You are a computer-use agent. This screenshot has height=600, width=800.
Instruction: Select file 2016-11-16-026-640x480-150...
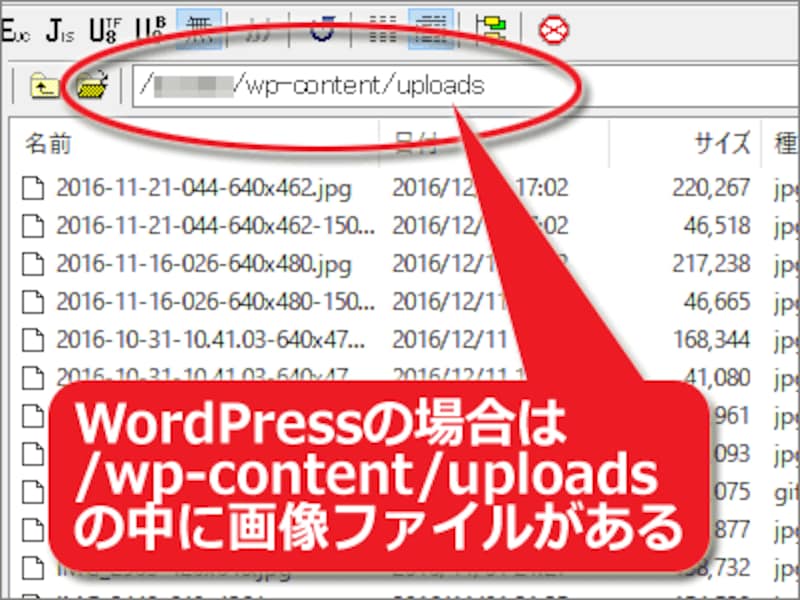(x=215, y=302)
